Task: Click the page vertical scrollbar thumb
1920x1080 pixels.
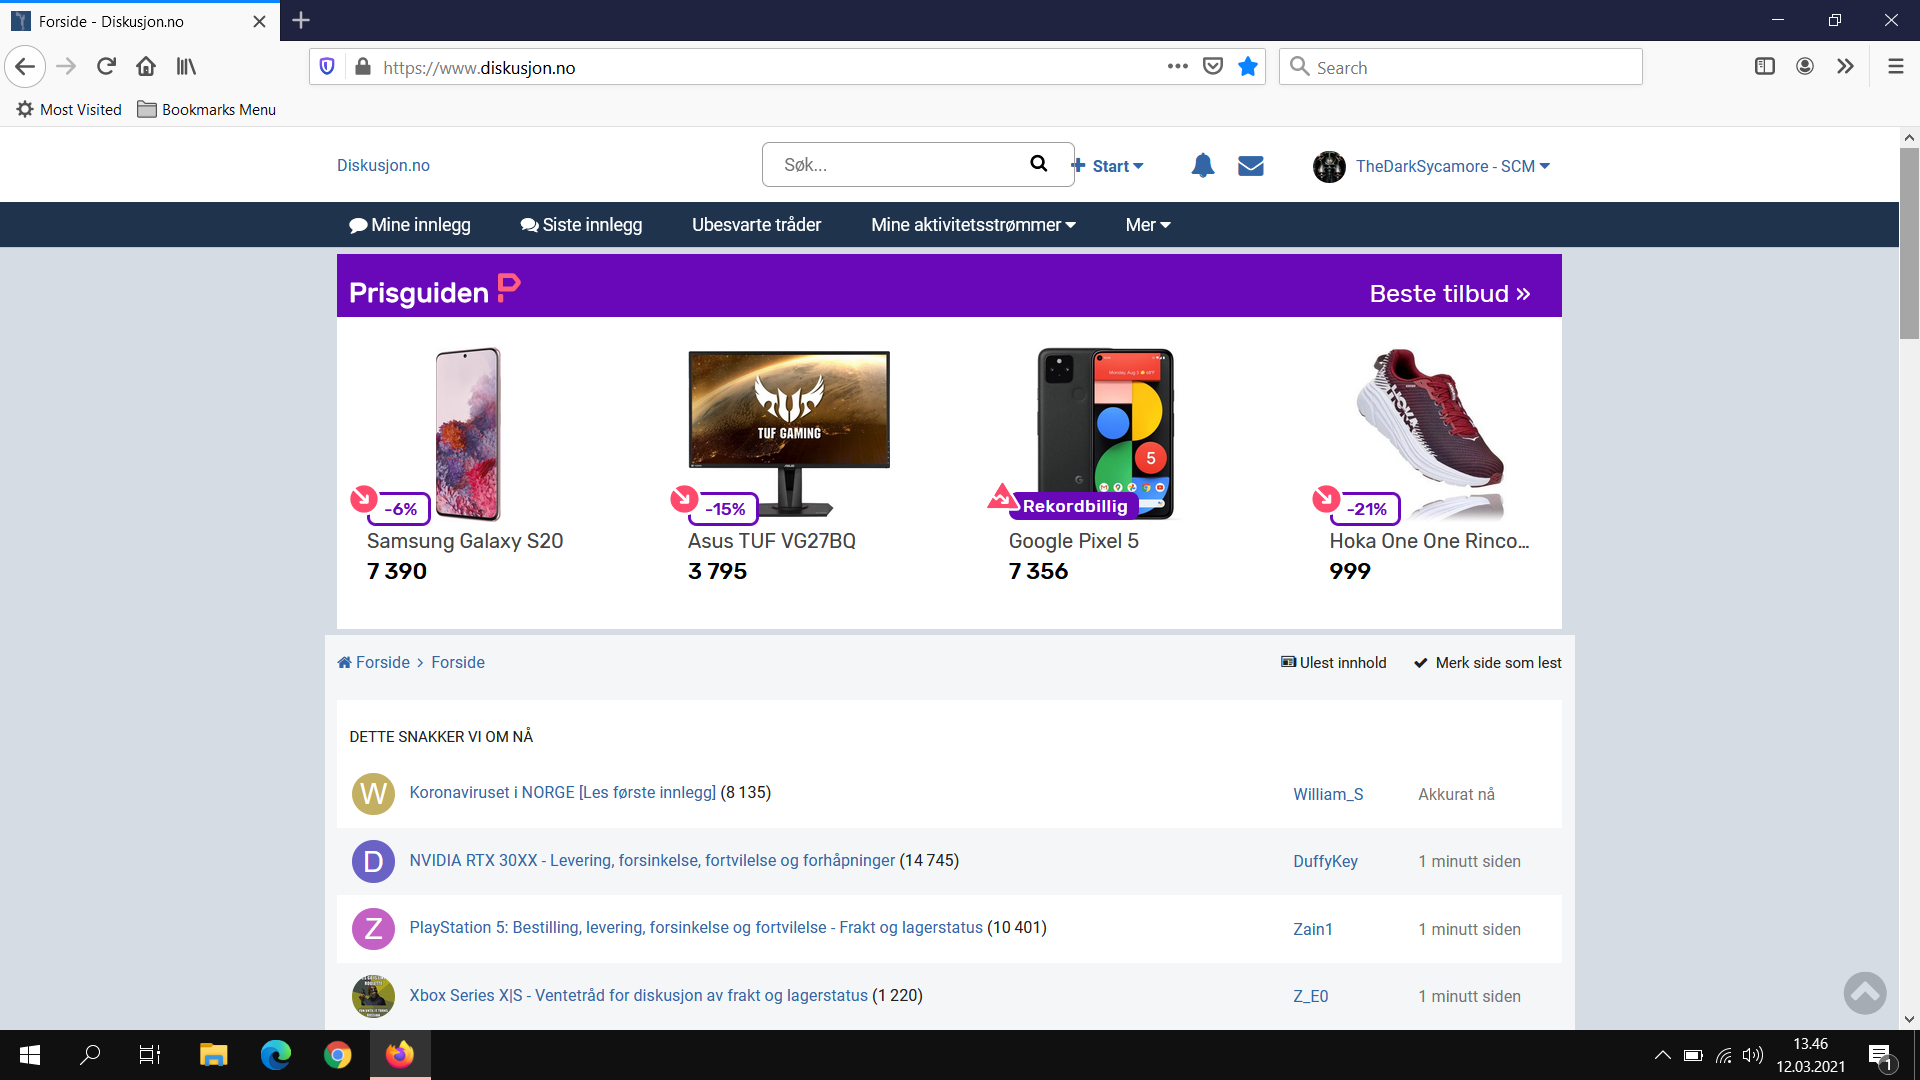Action: tap(1909, 243)
